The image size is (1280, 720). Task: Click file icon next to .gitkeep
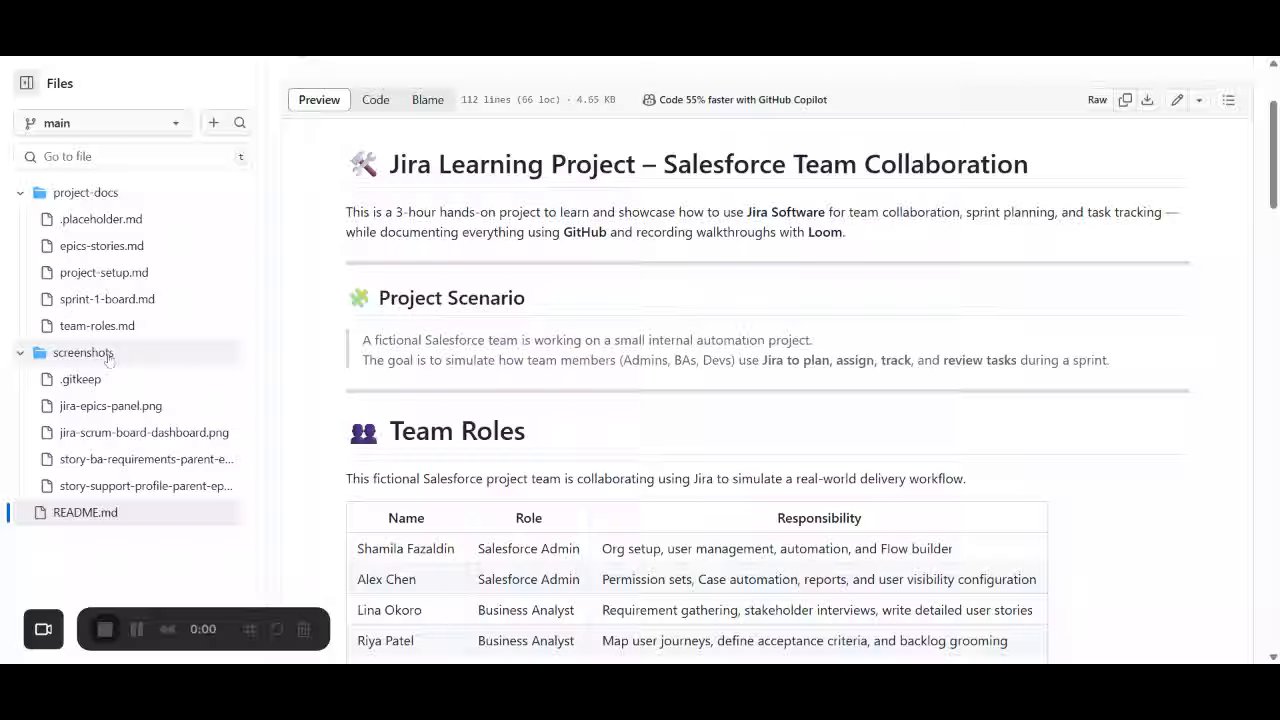pos(47,379)
